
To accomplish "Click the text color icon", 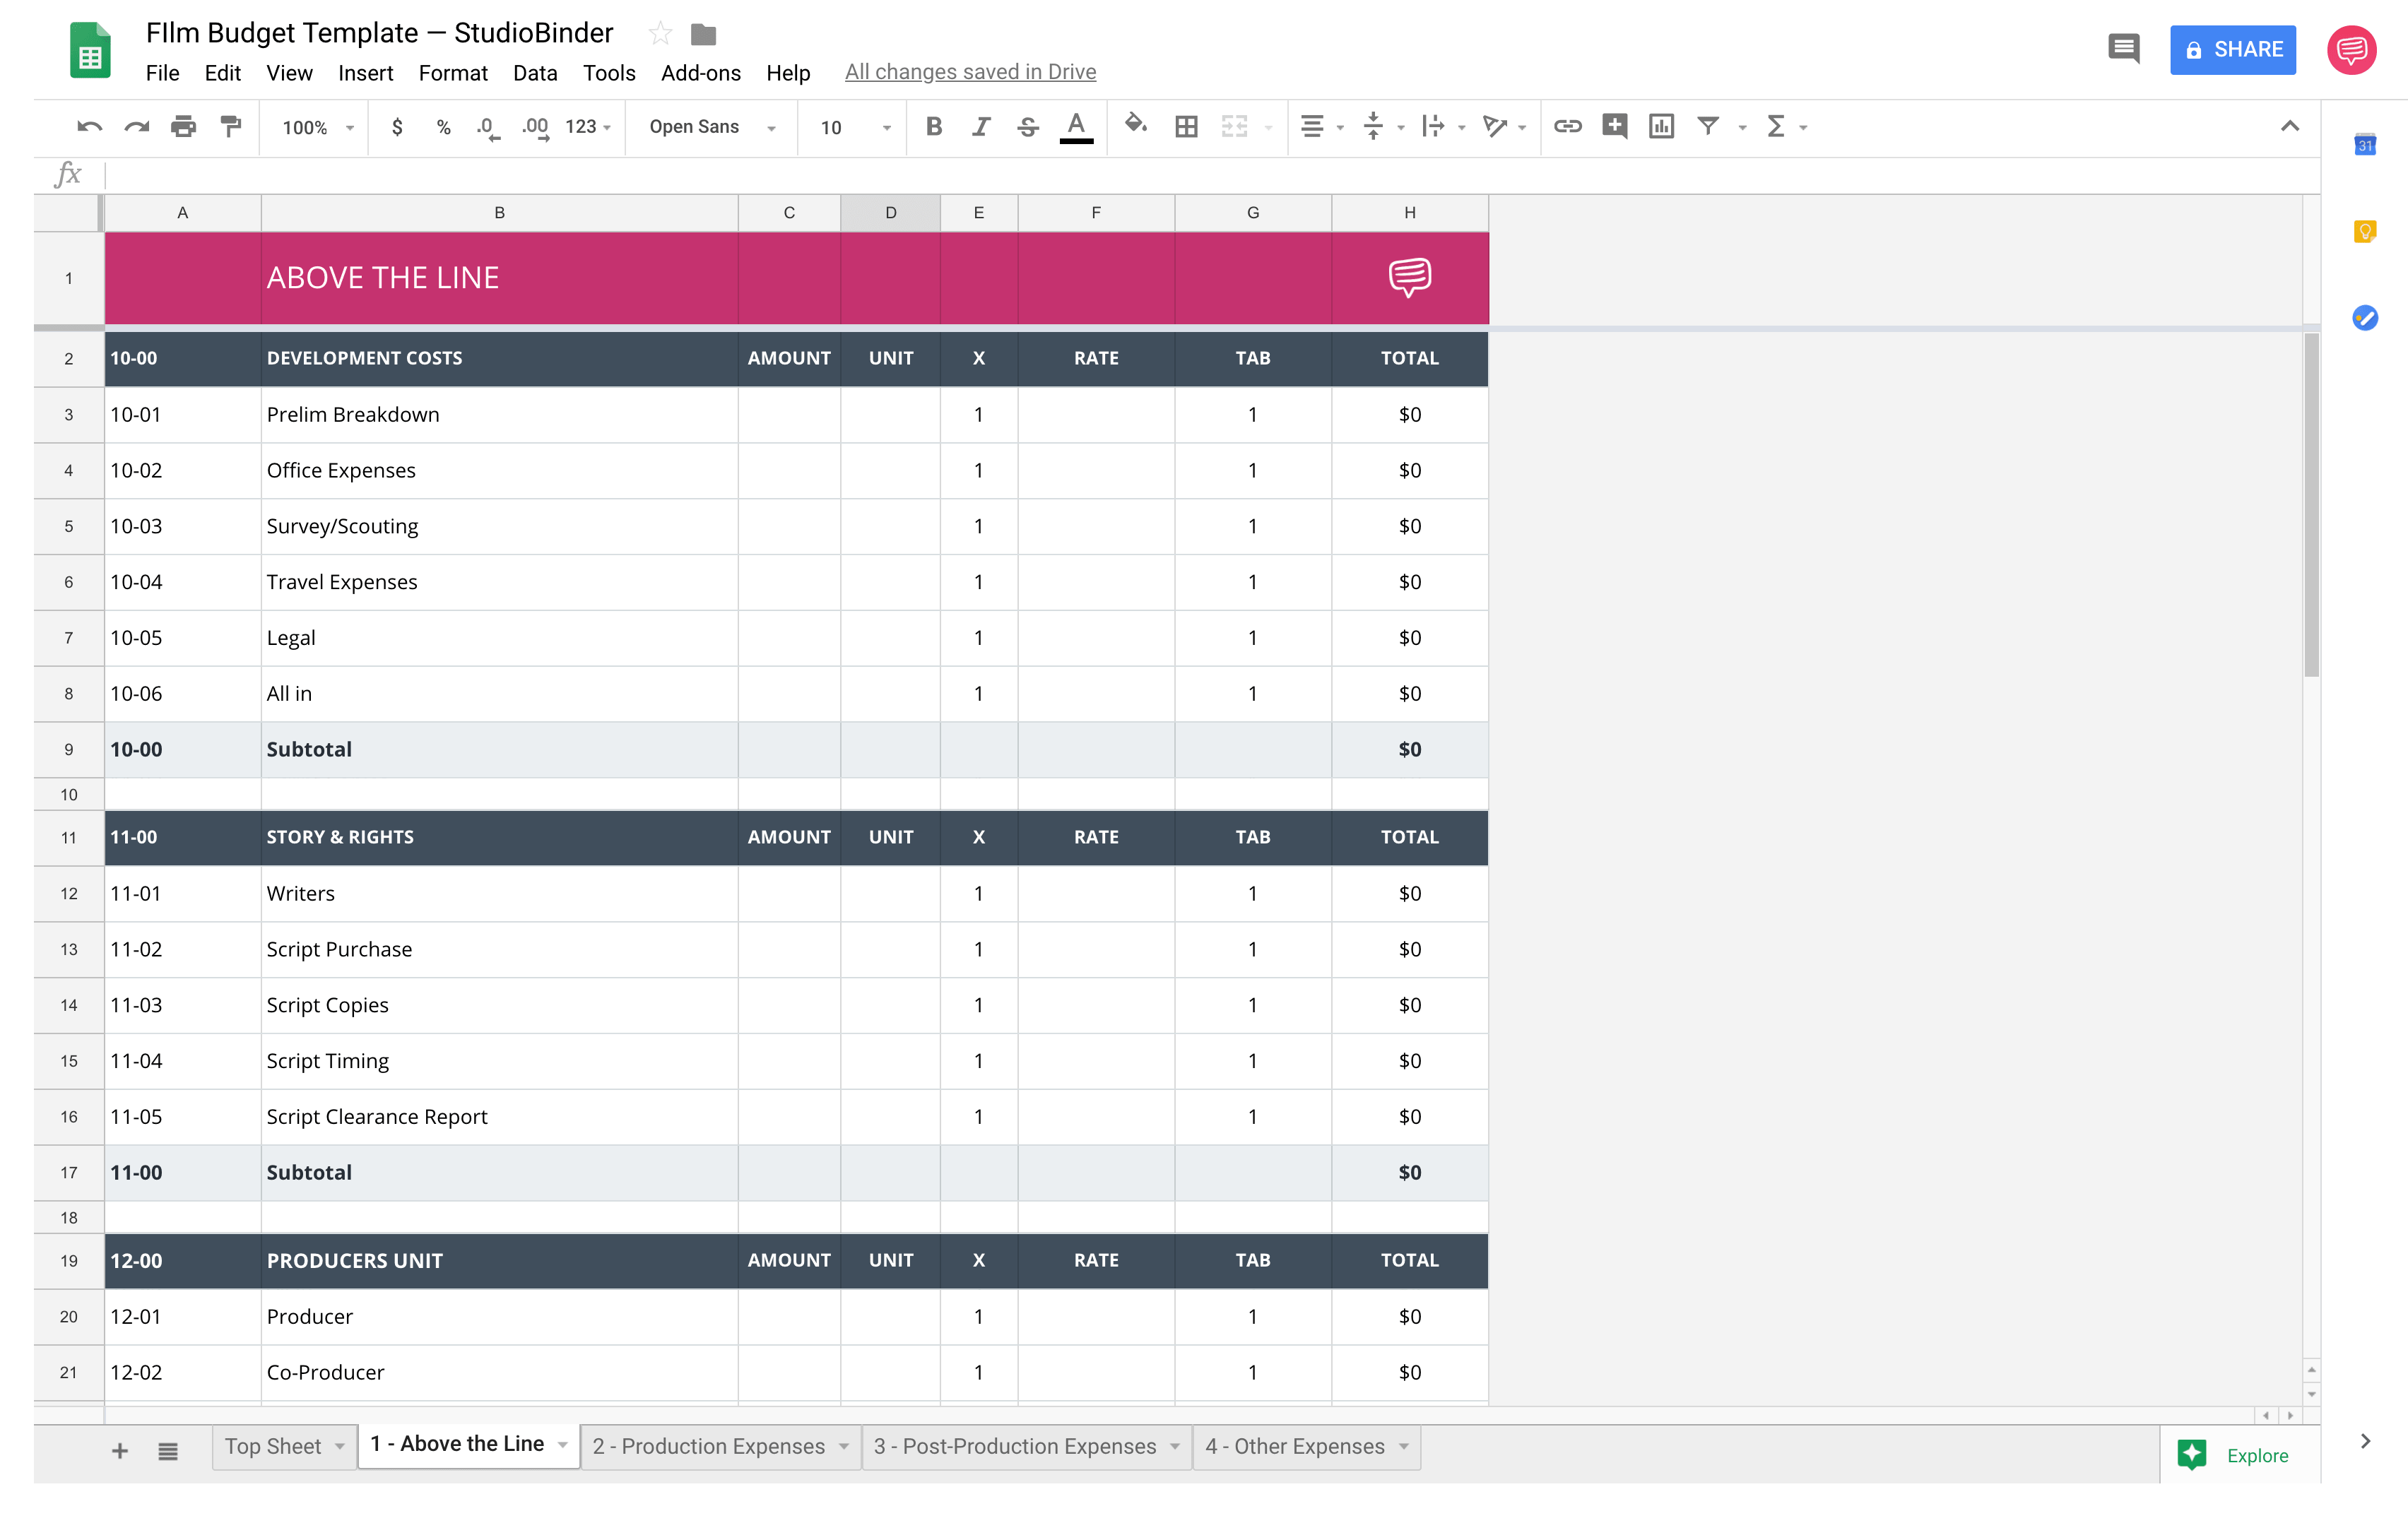I will [1076, 124].
